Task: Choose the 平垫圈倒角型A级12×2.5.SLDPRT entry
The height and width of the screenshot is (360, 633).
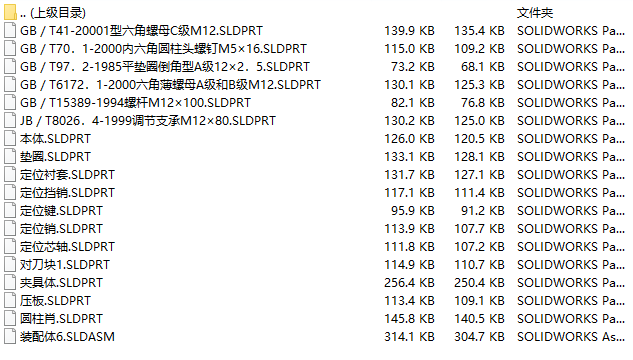Action: click(x=165, y=67)
